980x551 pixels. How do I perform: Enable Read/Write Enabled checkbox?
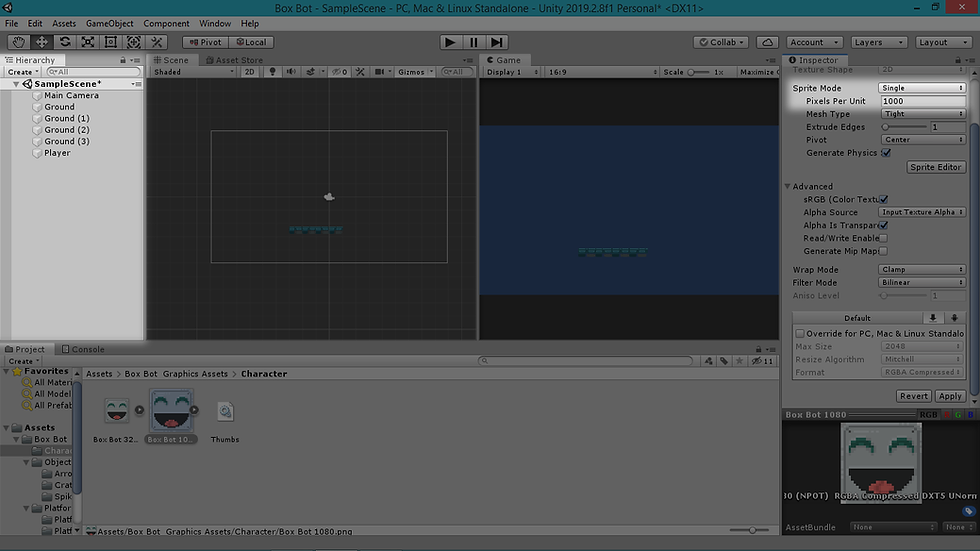coord(883,238)
